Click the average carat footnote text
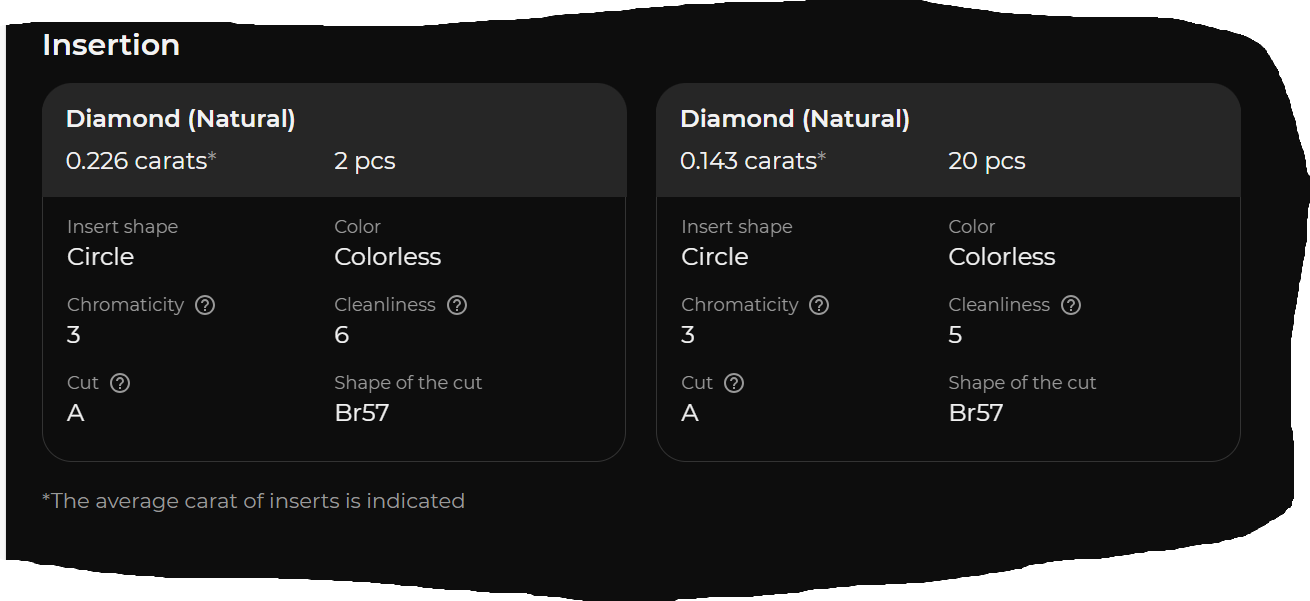1310x601 pixels. [253, 501]
